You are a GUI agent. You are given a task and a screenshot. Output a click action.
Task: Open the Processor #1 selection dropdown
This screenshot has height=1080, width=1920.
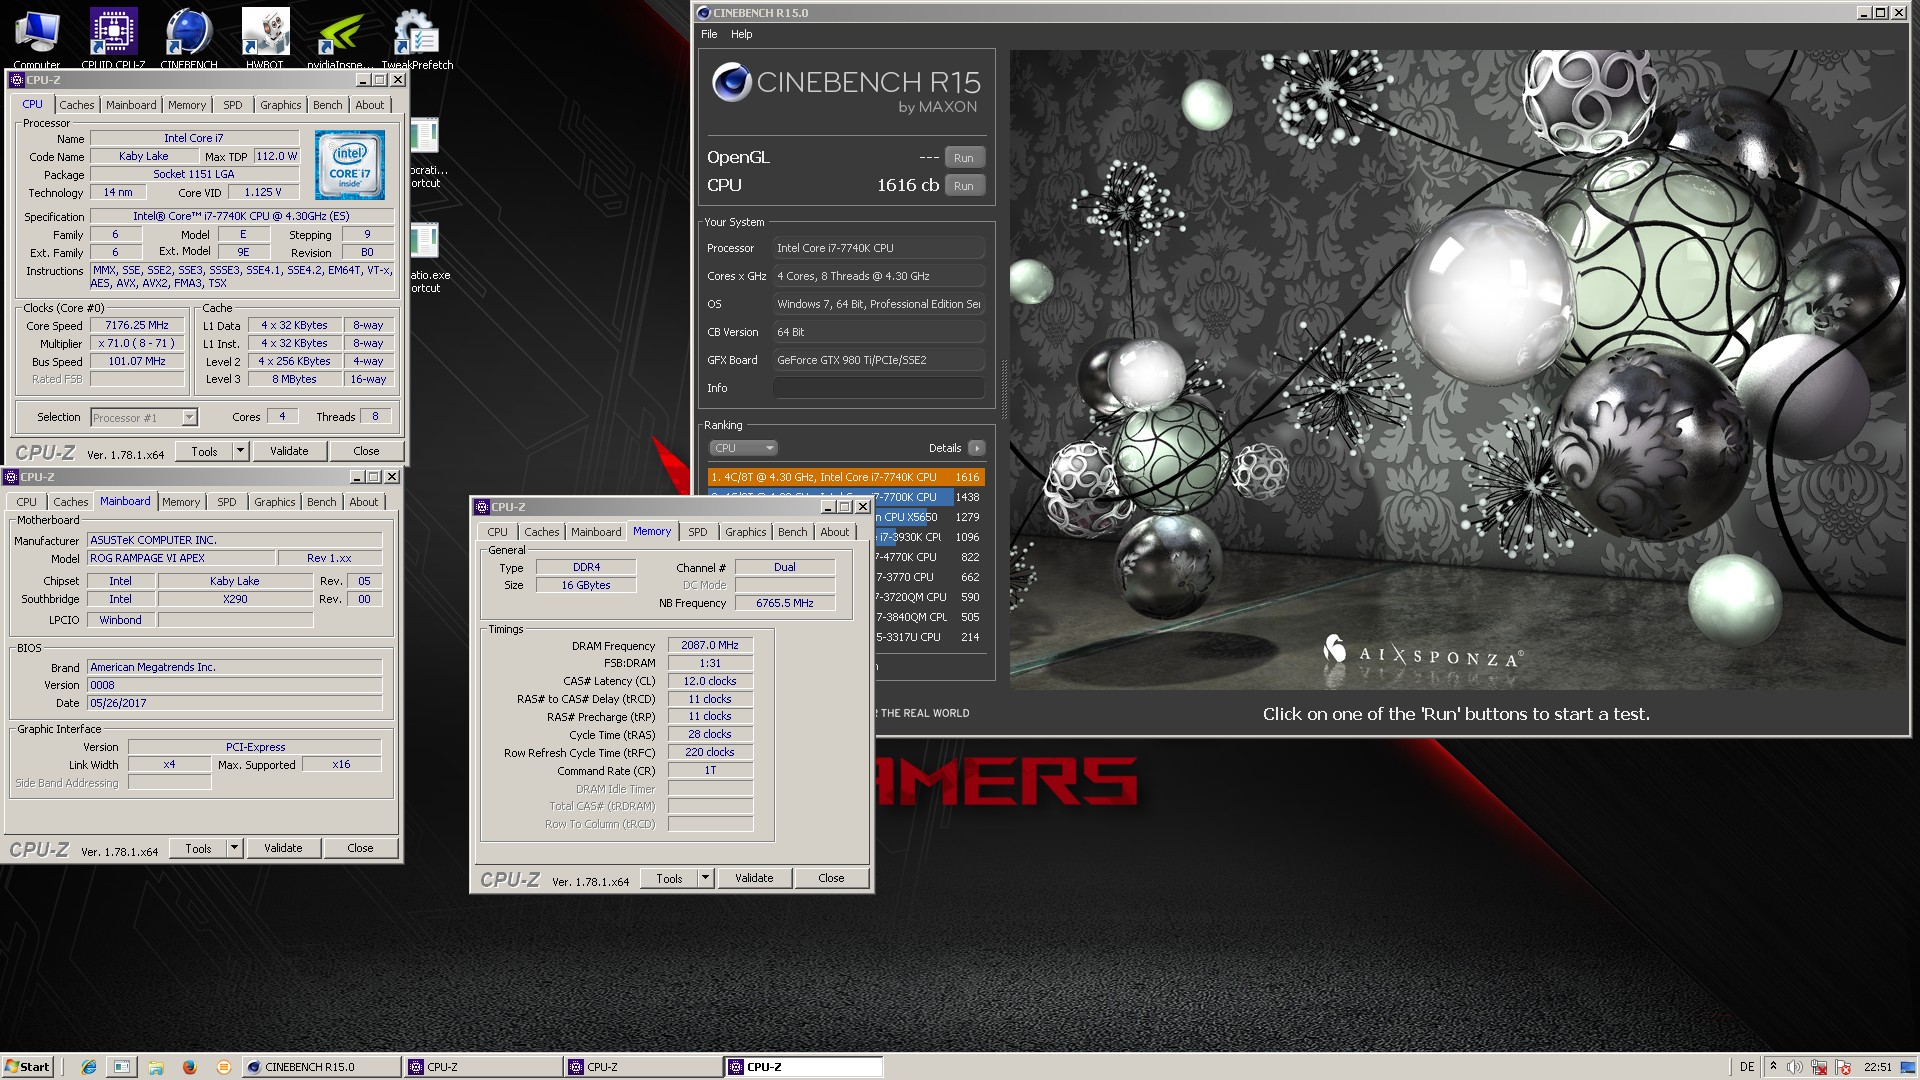144,418
